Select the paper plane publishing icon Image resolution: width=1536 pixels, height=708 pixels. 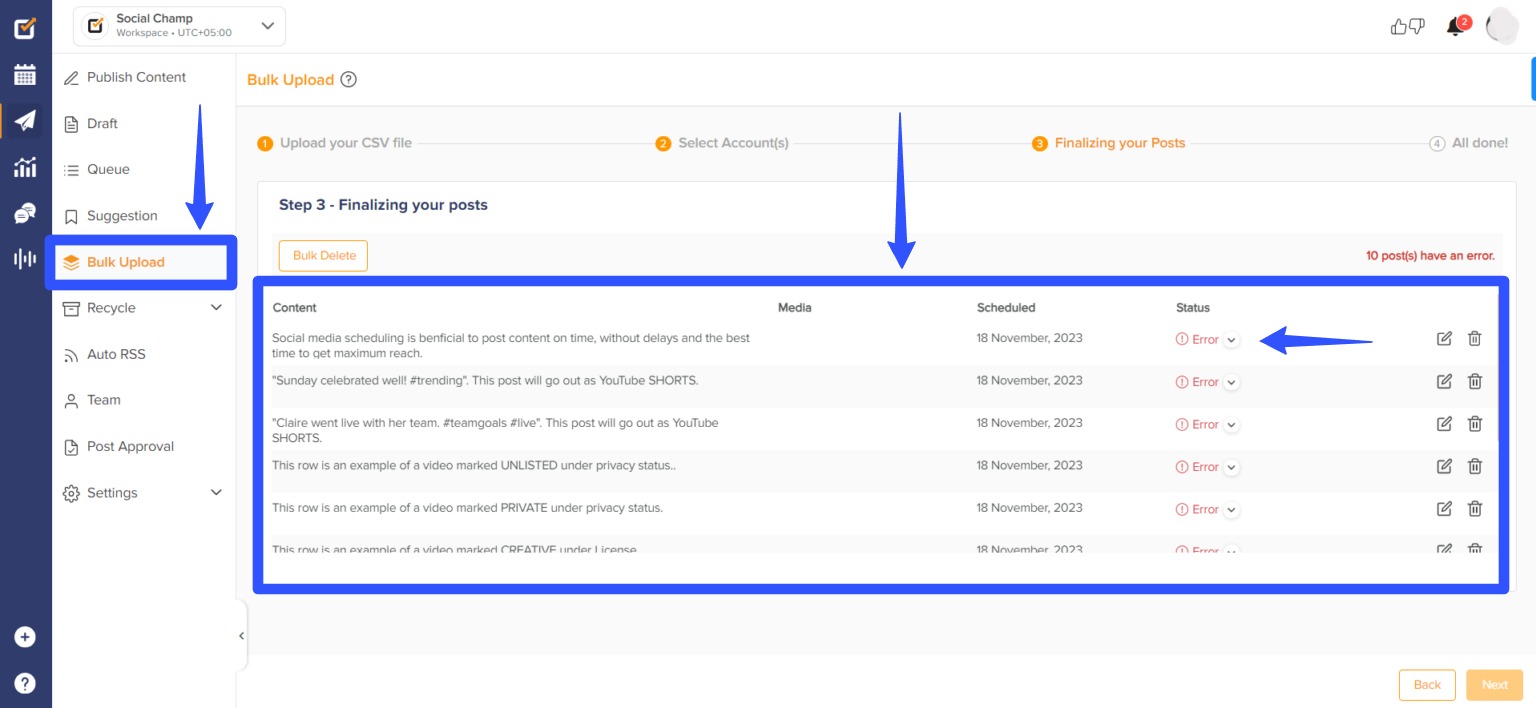25,119
